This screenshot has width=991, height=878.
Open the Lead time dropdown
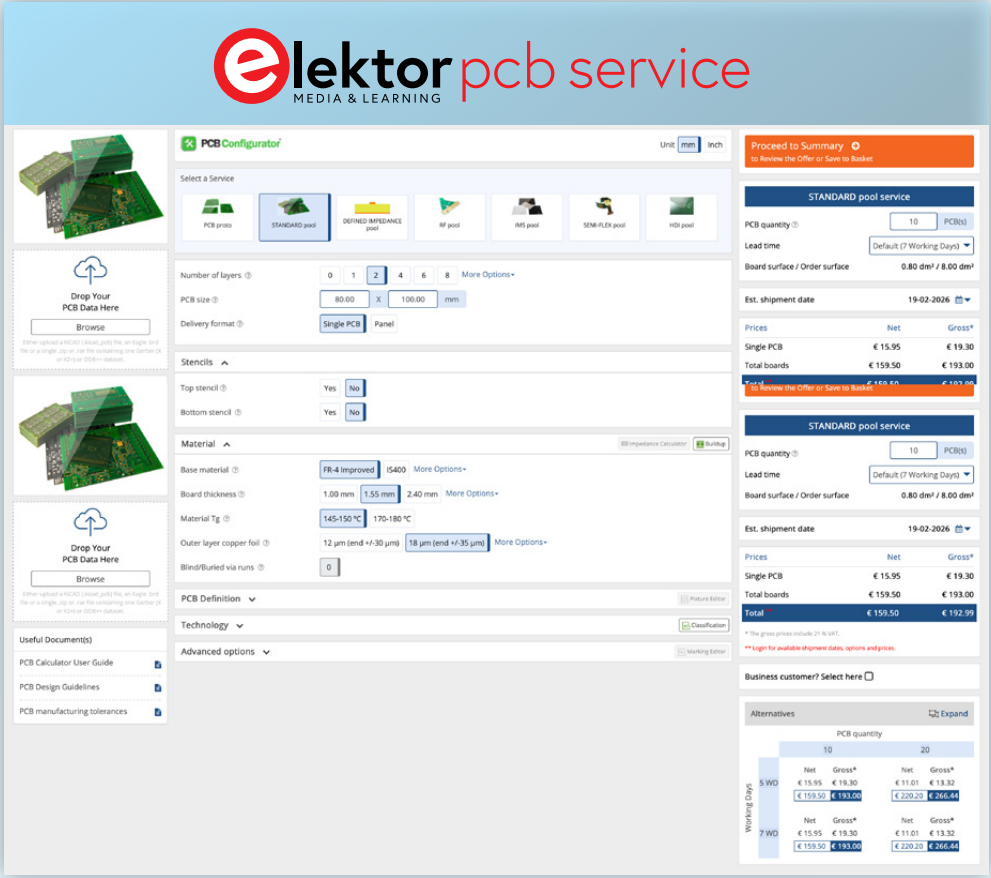coord(920,245)
